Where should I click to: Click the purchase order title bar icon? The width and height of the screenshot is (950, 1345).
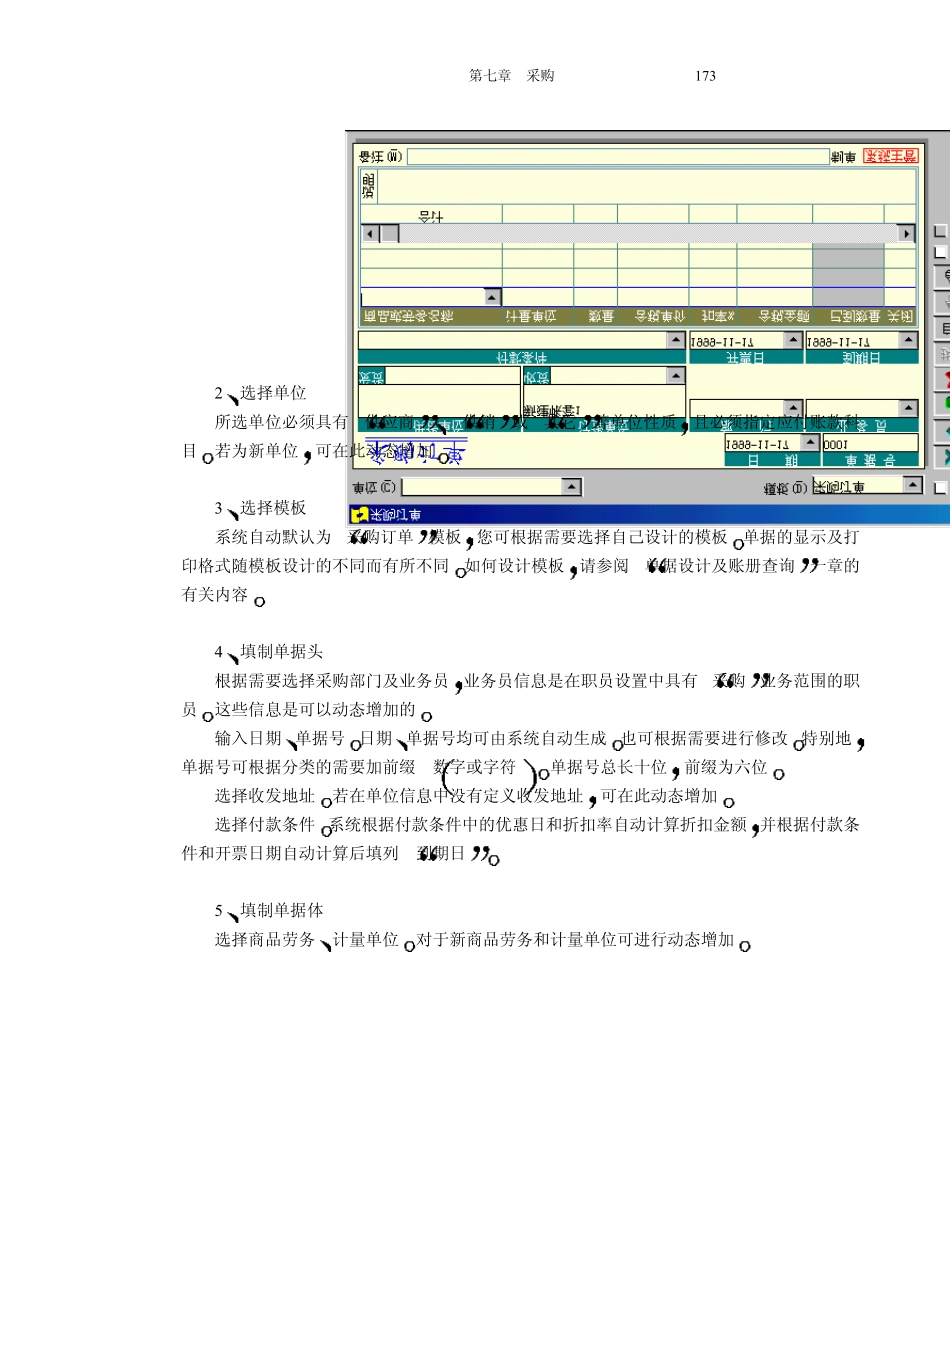tap(359, 515)
